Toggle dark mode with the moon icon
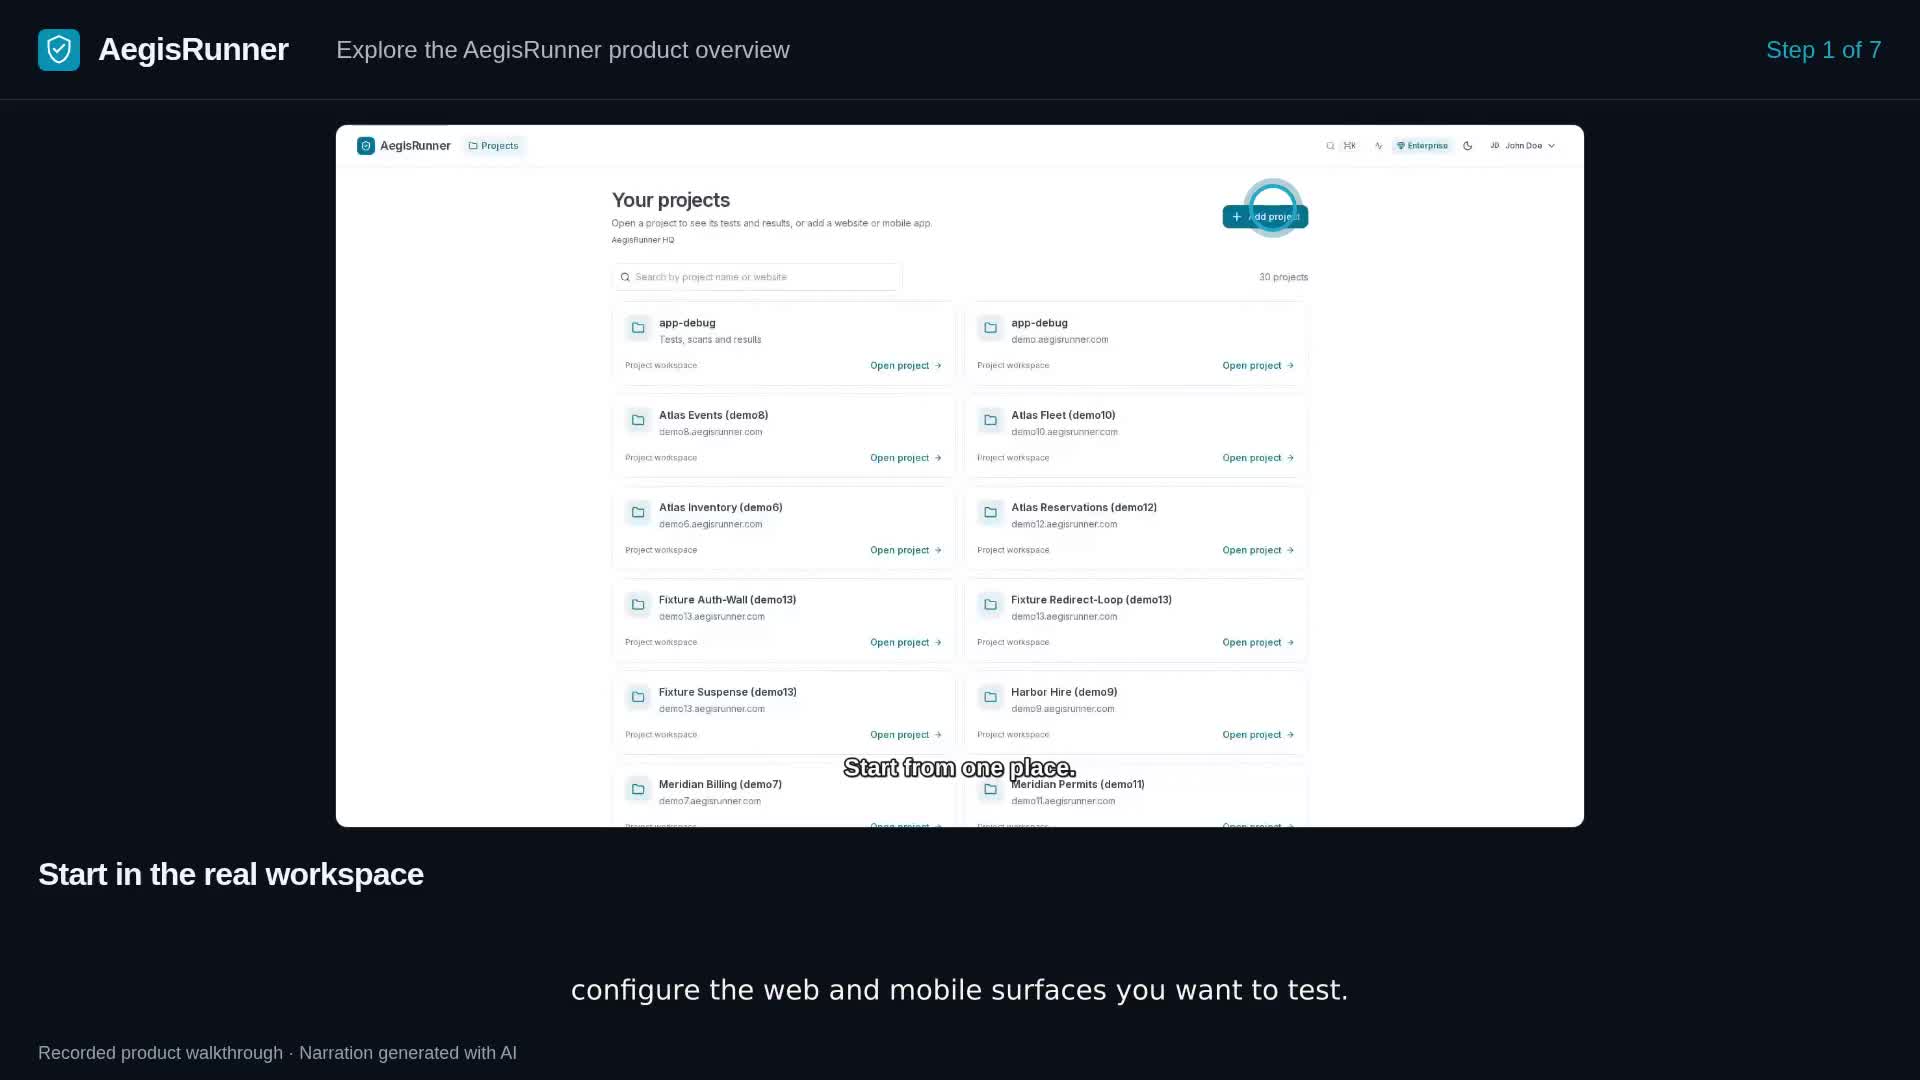The image size is (1920, 1080). 1467,146
